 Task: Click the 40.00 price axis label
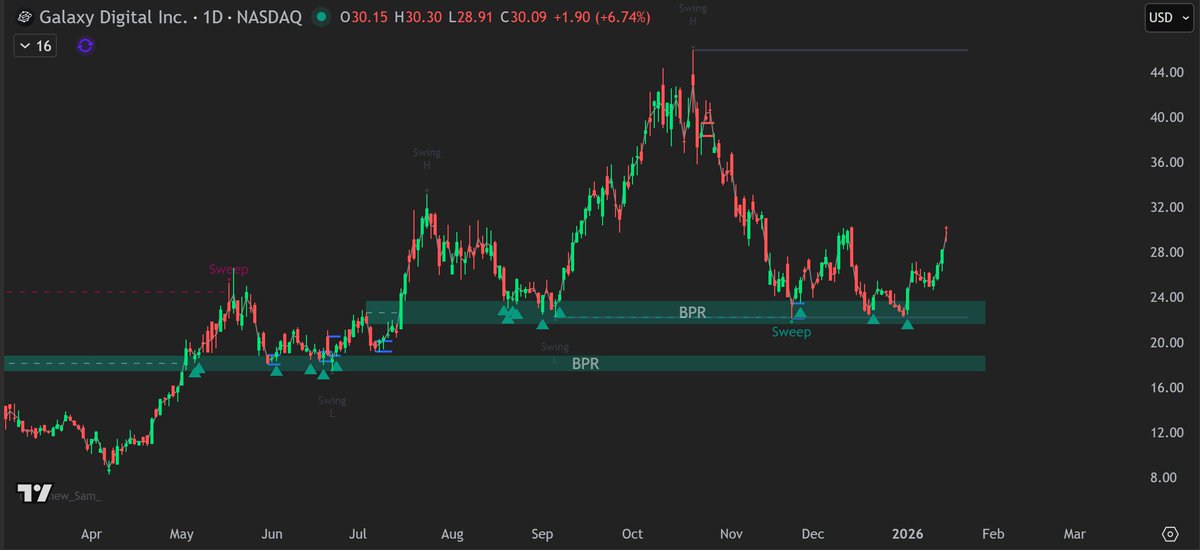[1165, 117]
